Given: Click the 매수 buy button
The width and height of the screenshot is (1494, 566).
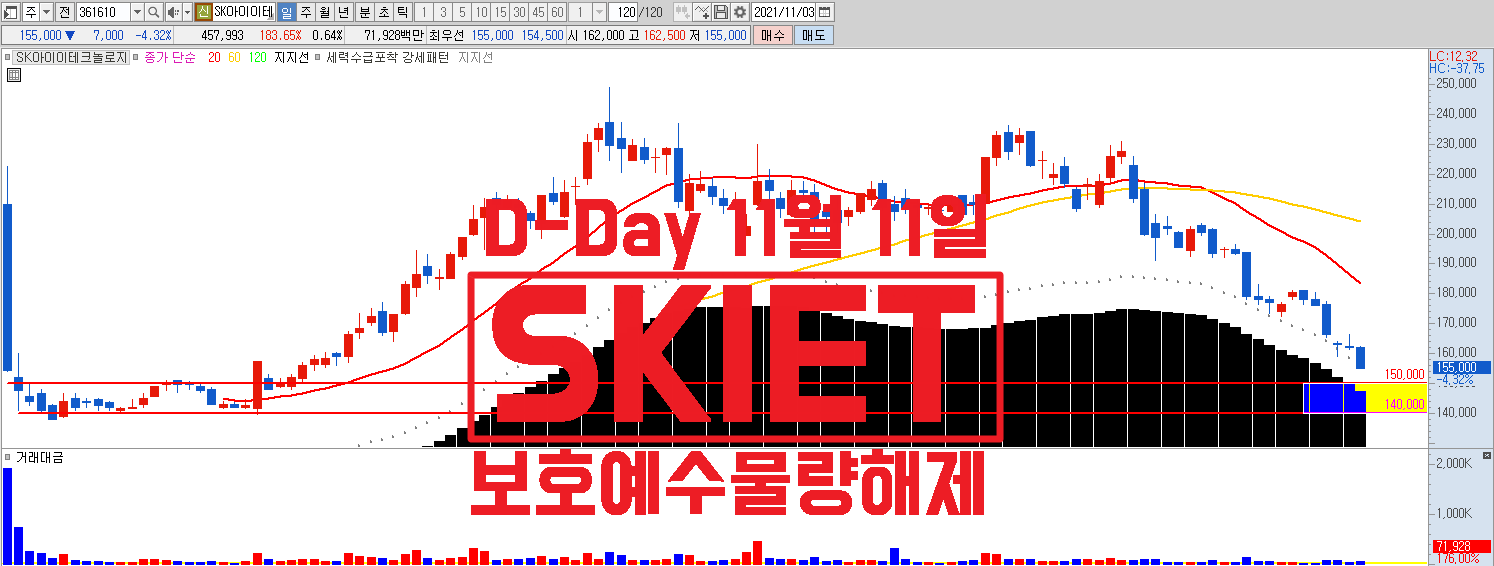Looking at the screenshot, I should pos(772,35).
